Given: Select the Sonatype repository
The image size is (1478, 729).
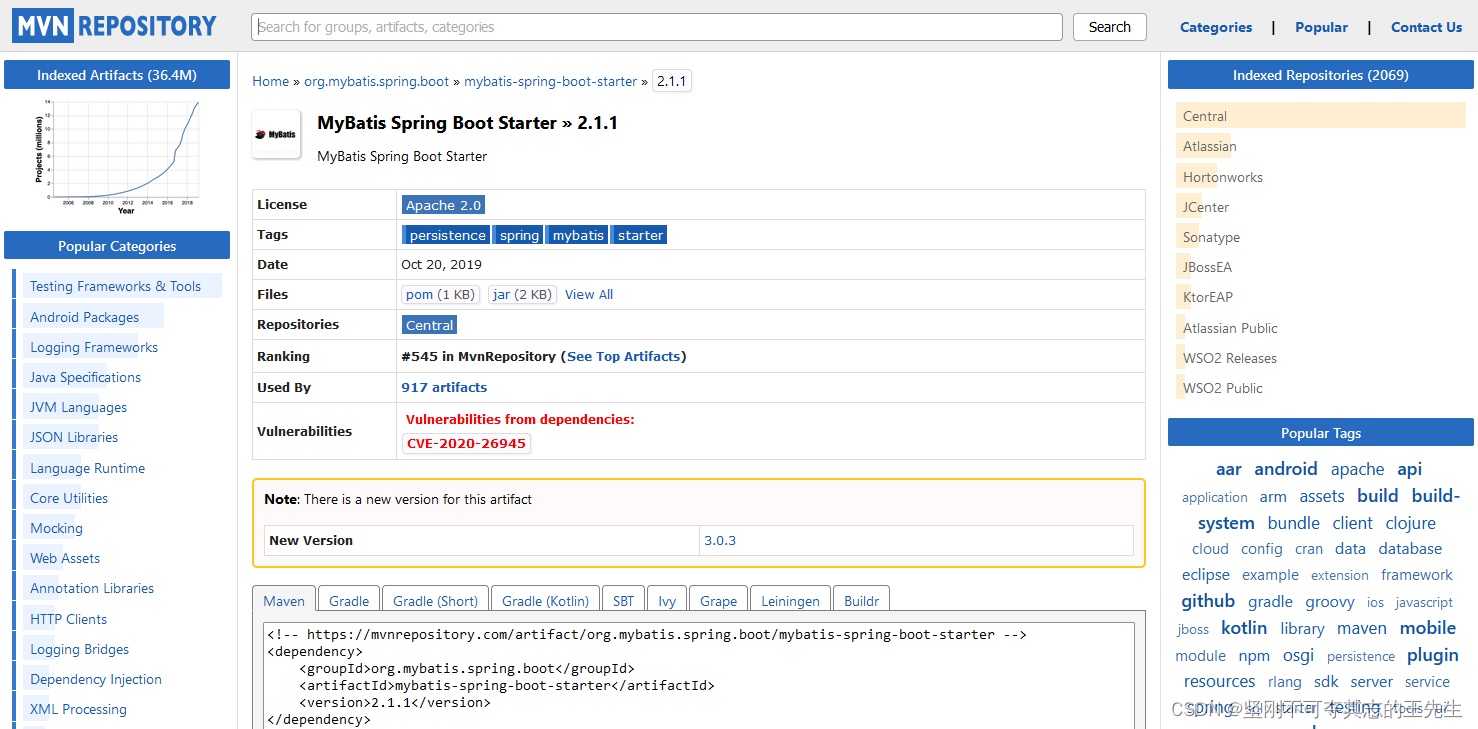Looking at the screenshot, I should [1211, 237].
